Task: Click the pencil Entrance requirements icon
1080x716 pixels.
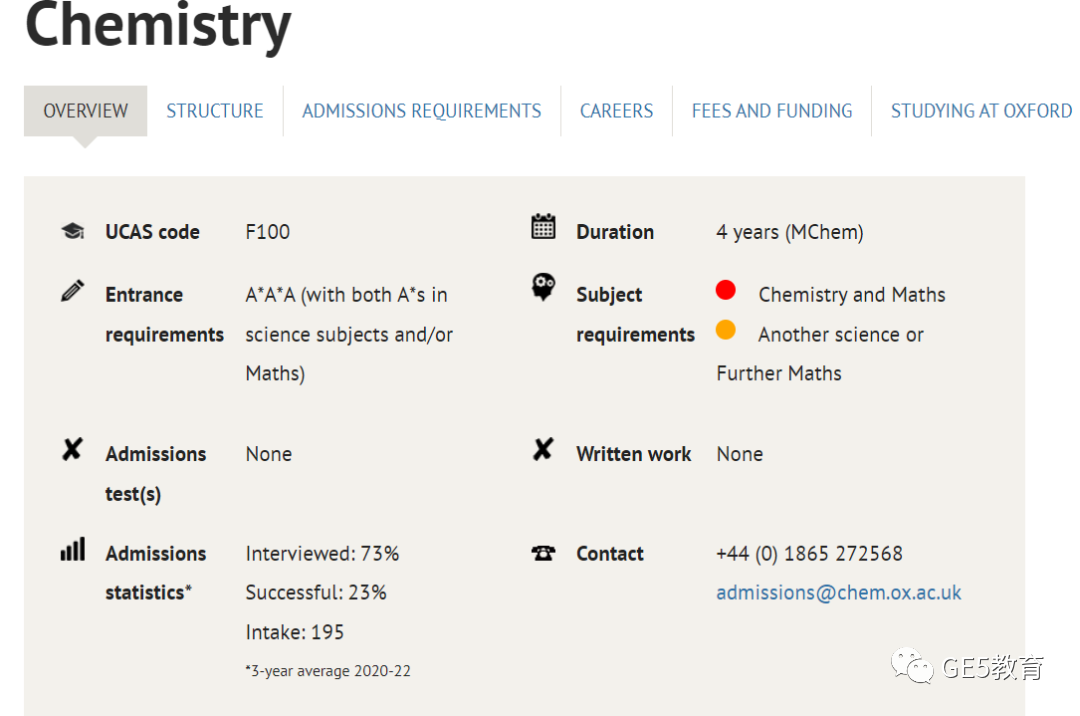Action: (x=72, y=291)
